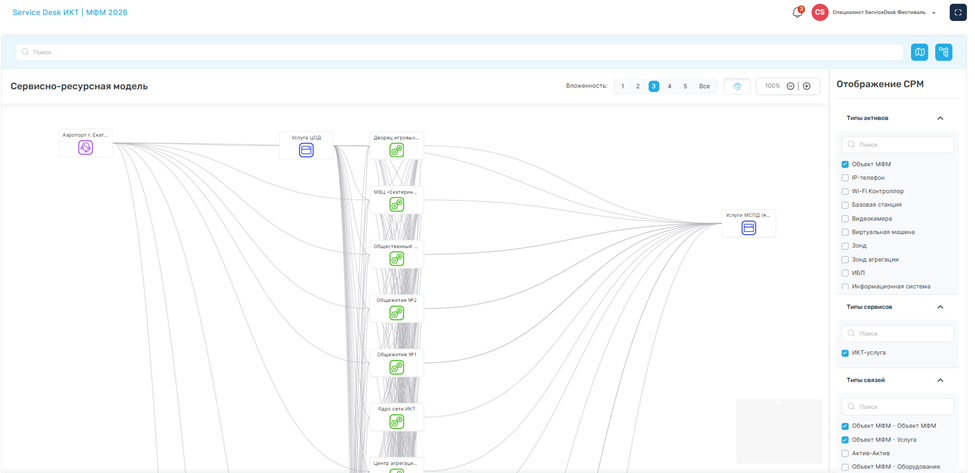Open the CS user avatar
This screenshot has height=473, width=975.
(820, 12)
